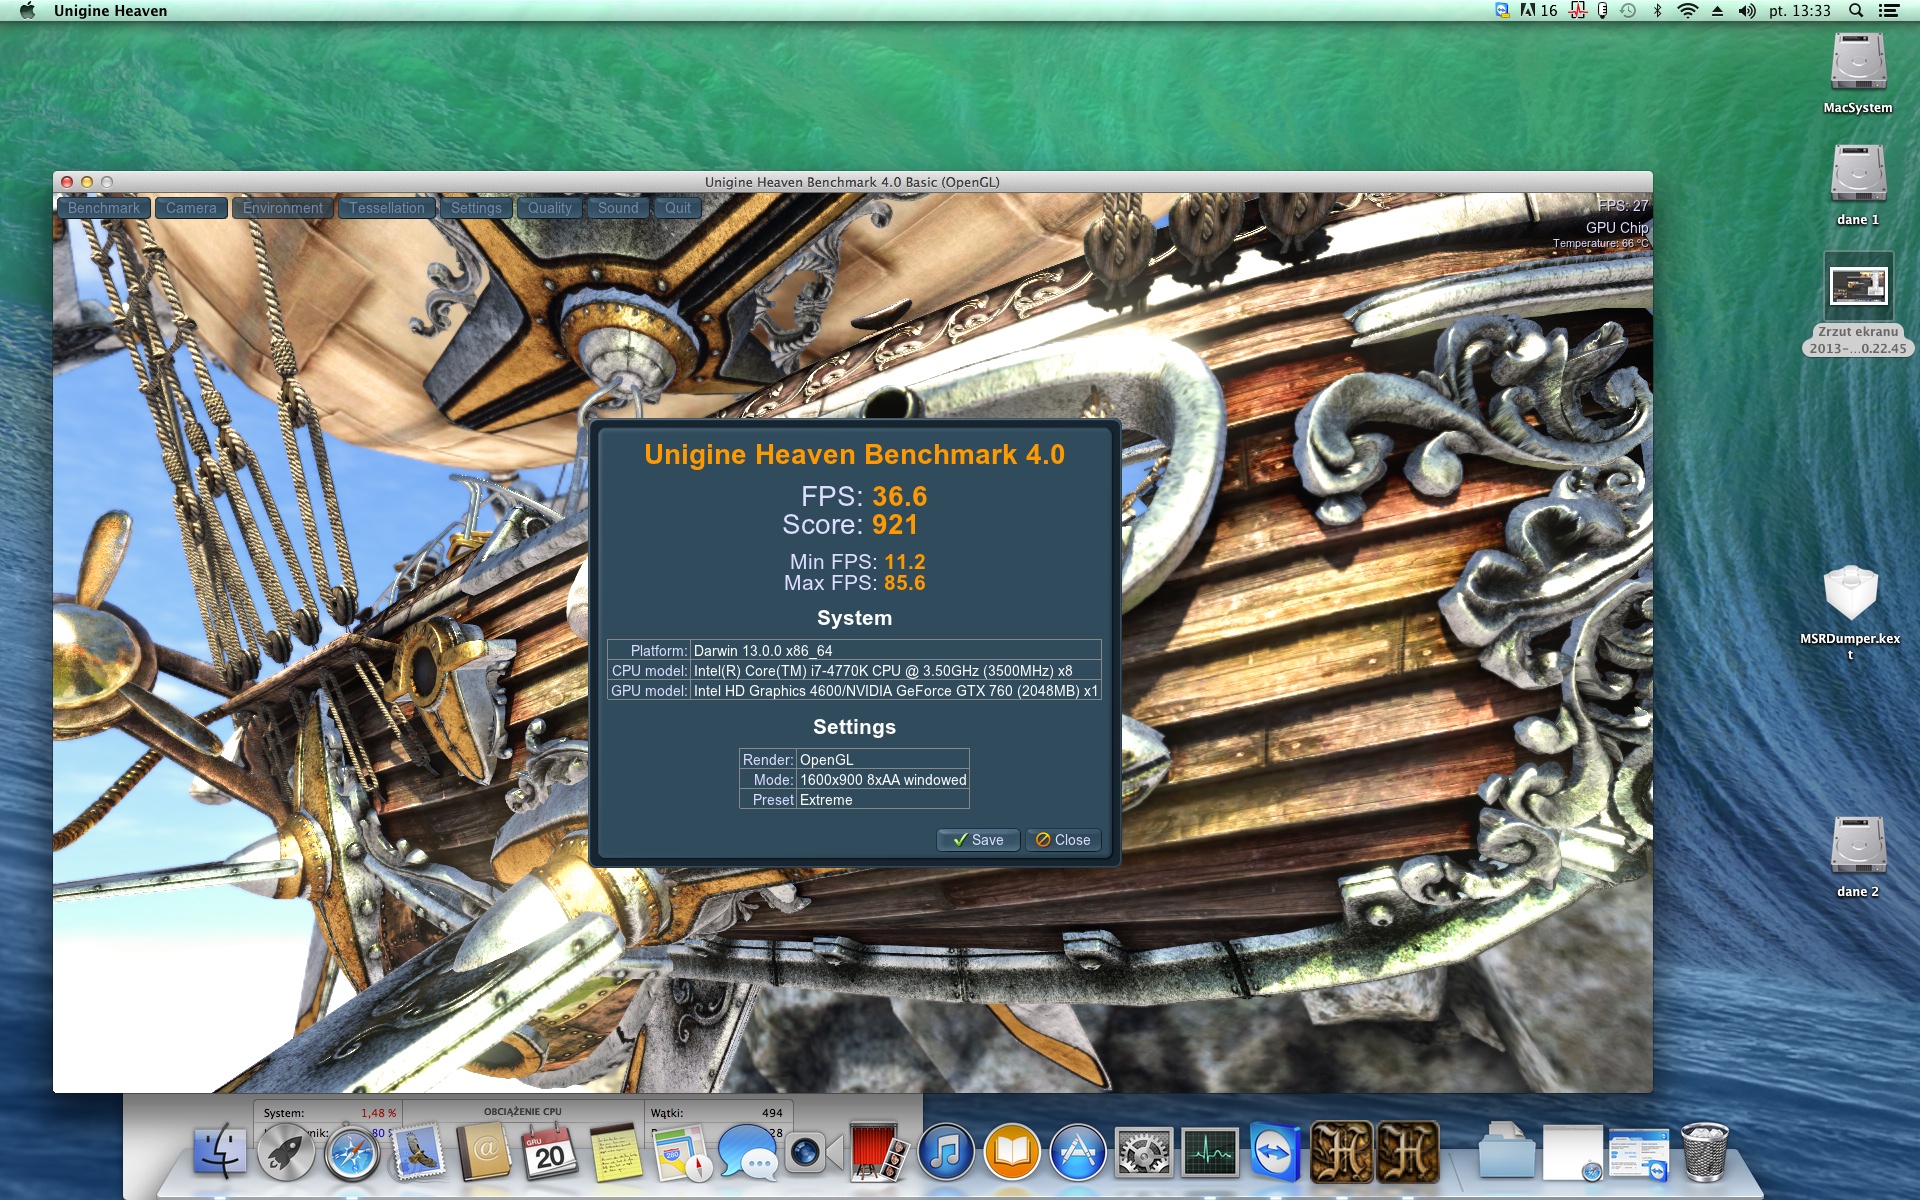Click the GPU model row GeForce GTX 760
Image resolution: width=1920 pixels, height=1200 pixels.
click(854, 690)
